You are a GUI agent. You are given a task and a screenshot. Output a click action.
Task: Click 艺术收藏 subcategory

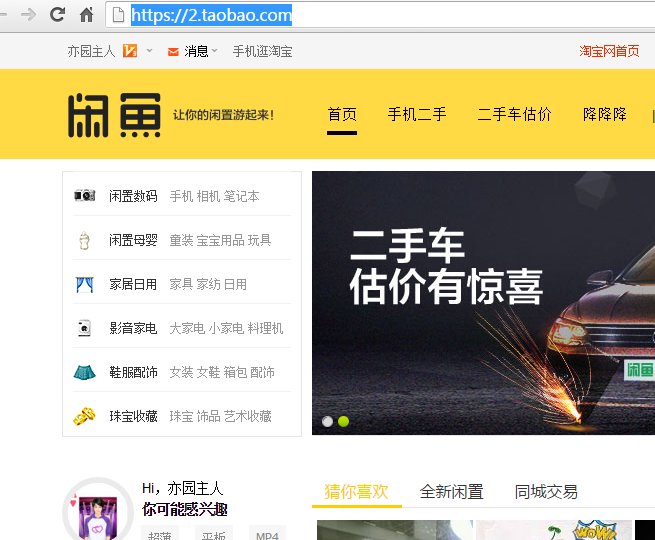point(247,416)
